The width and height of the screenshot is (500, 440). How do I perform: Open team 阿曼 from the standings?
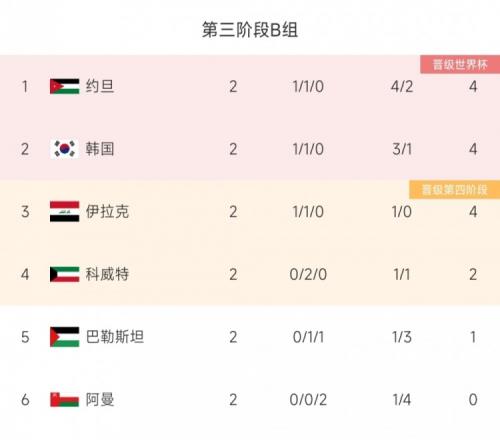tap(100, 399)
